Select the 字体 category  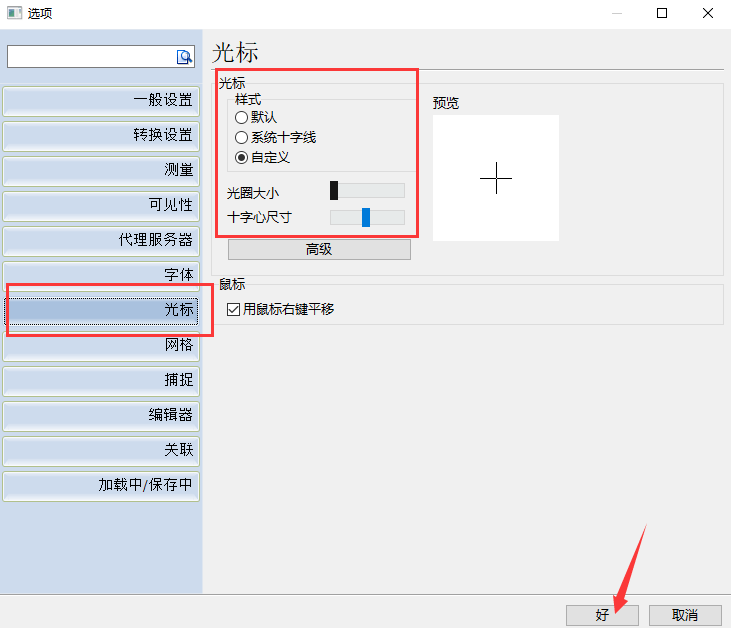pyautogui.click(x=100, y=275)
